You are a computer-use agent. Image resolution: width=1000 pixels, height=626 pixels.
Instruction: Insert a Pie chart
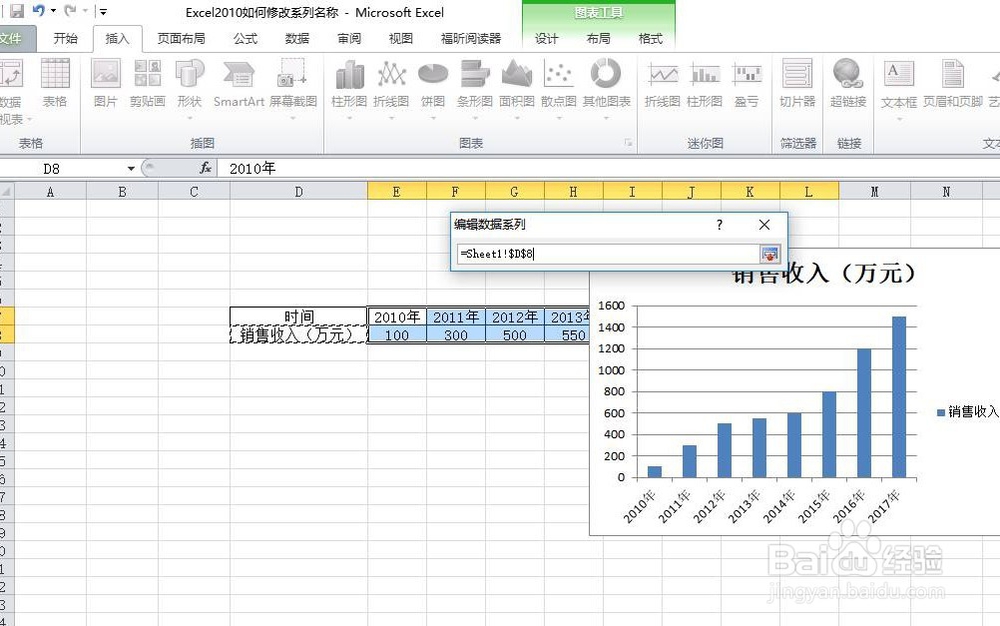pos(432,85)
